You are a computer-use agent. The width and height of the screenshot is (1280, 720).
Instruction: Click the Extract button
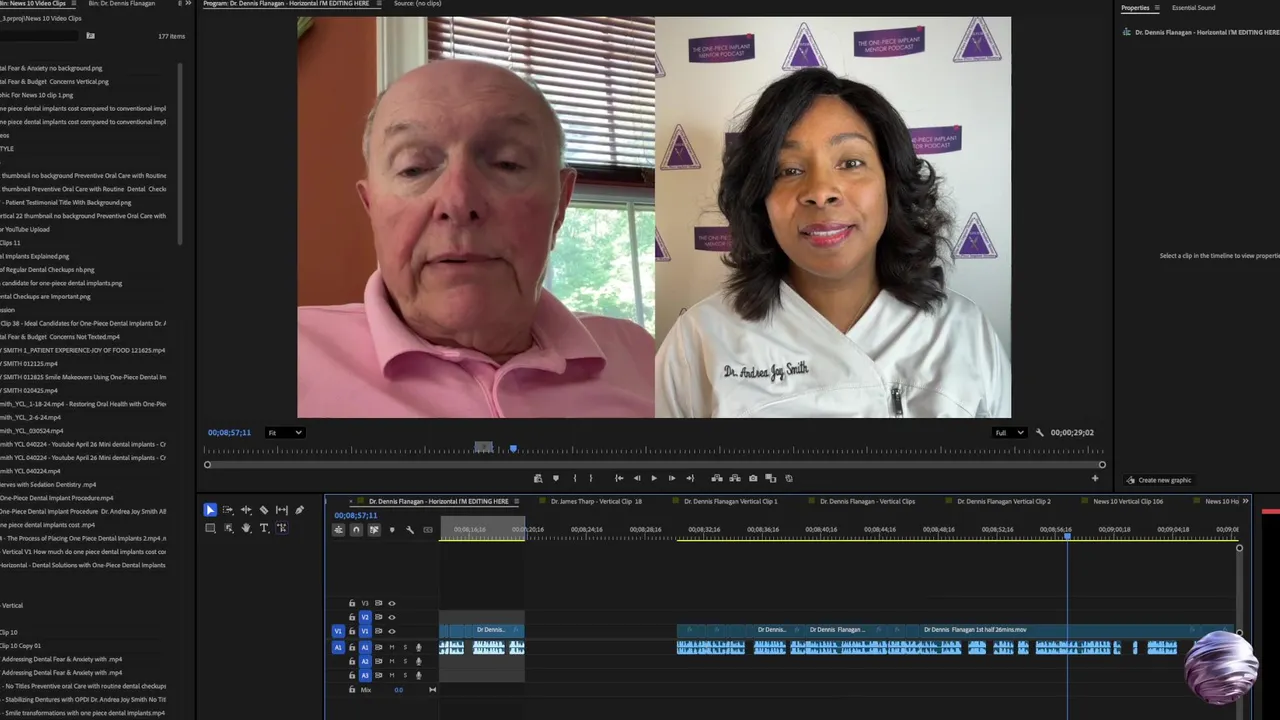click(x=735, y=478)
